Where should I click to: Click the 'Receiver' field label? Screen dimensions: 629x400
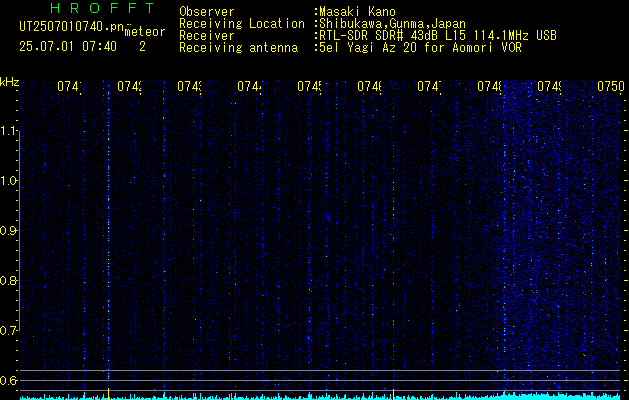tap(207, 36)
